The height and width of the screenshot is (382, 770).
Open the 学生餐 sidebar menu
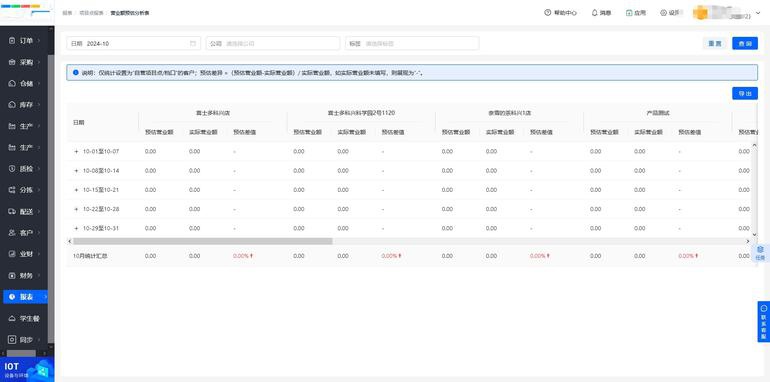pyautogui.click(x=25, y=318)
